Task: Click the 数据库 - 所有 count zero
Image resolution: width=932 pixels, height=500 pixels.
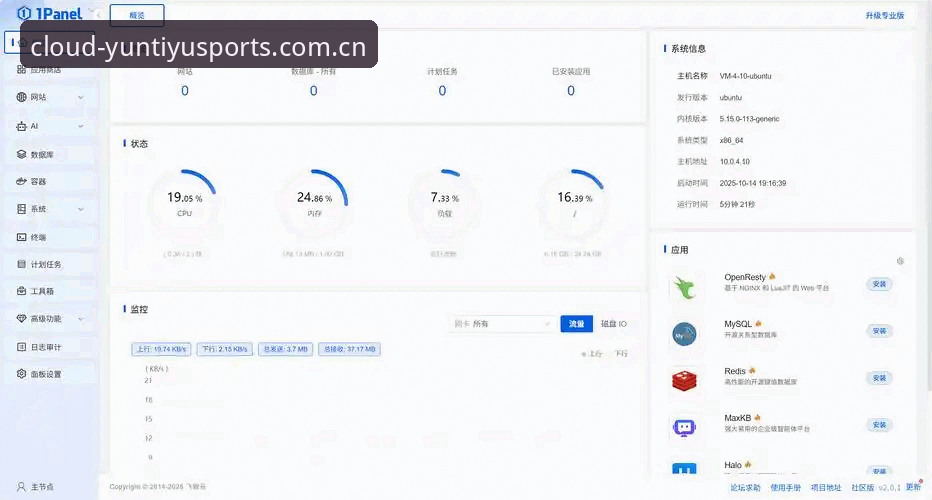Action: [x=314, y=91]
